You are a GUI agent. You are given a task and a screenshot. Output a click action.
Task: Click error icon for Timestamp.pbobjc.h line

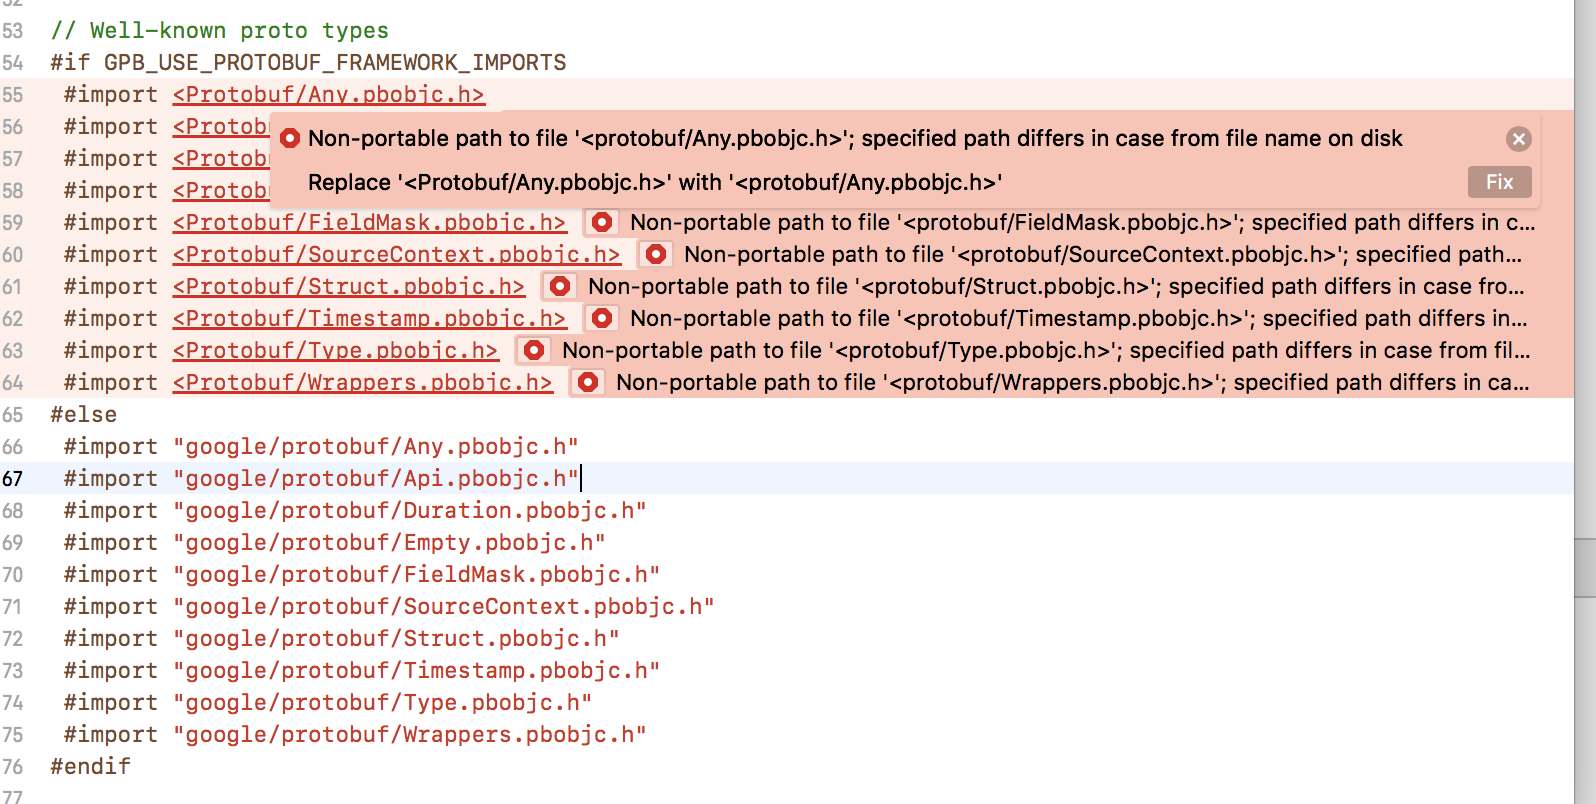pos(602,318)
